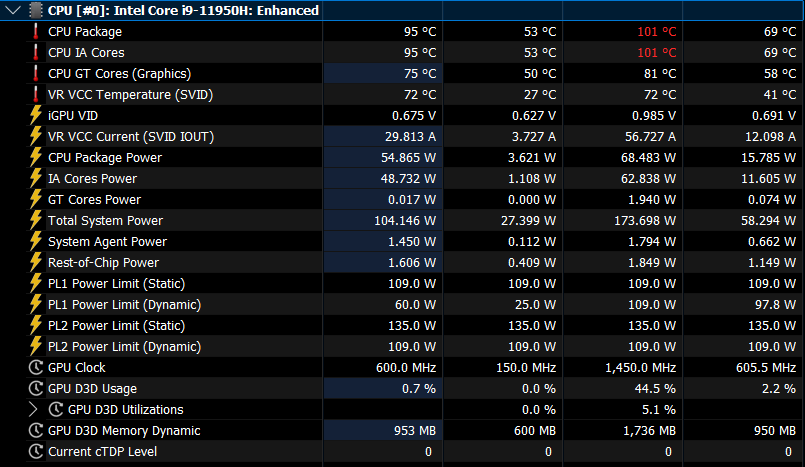The height and width of the screenshot is (467, 805).
Task: Click the clock icon beside GPU Clock
Action: [35, 367]
